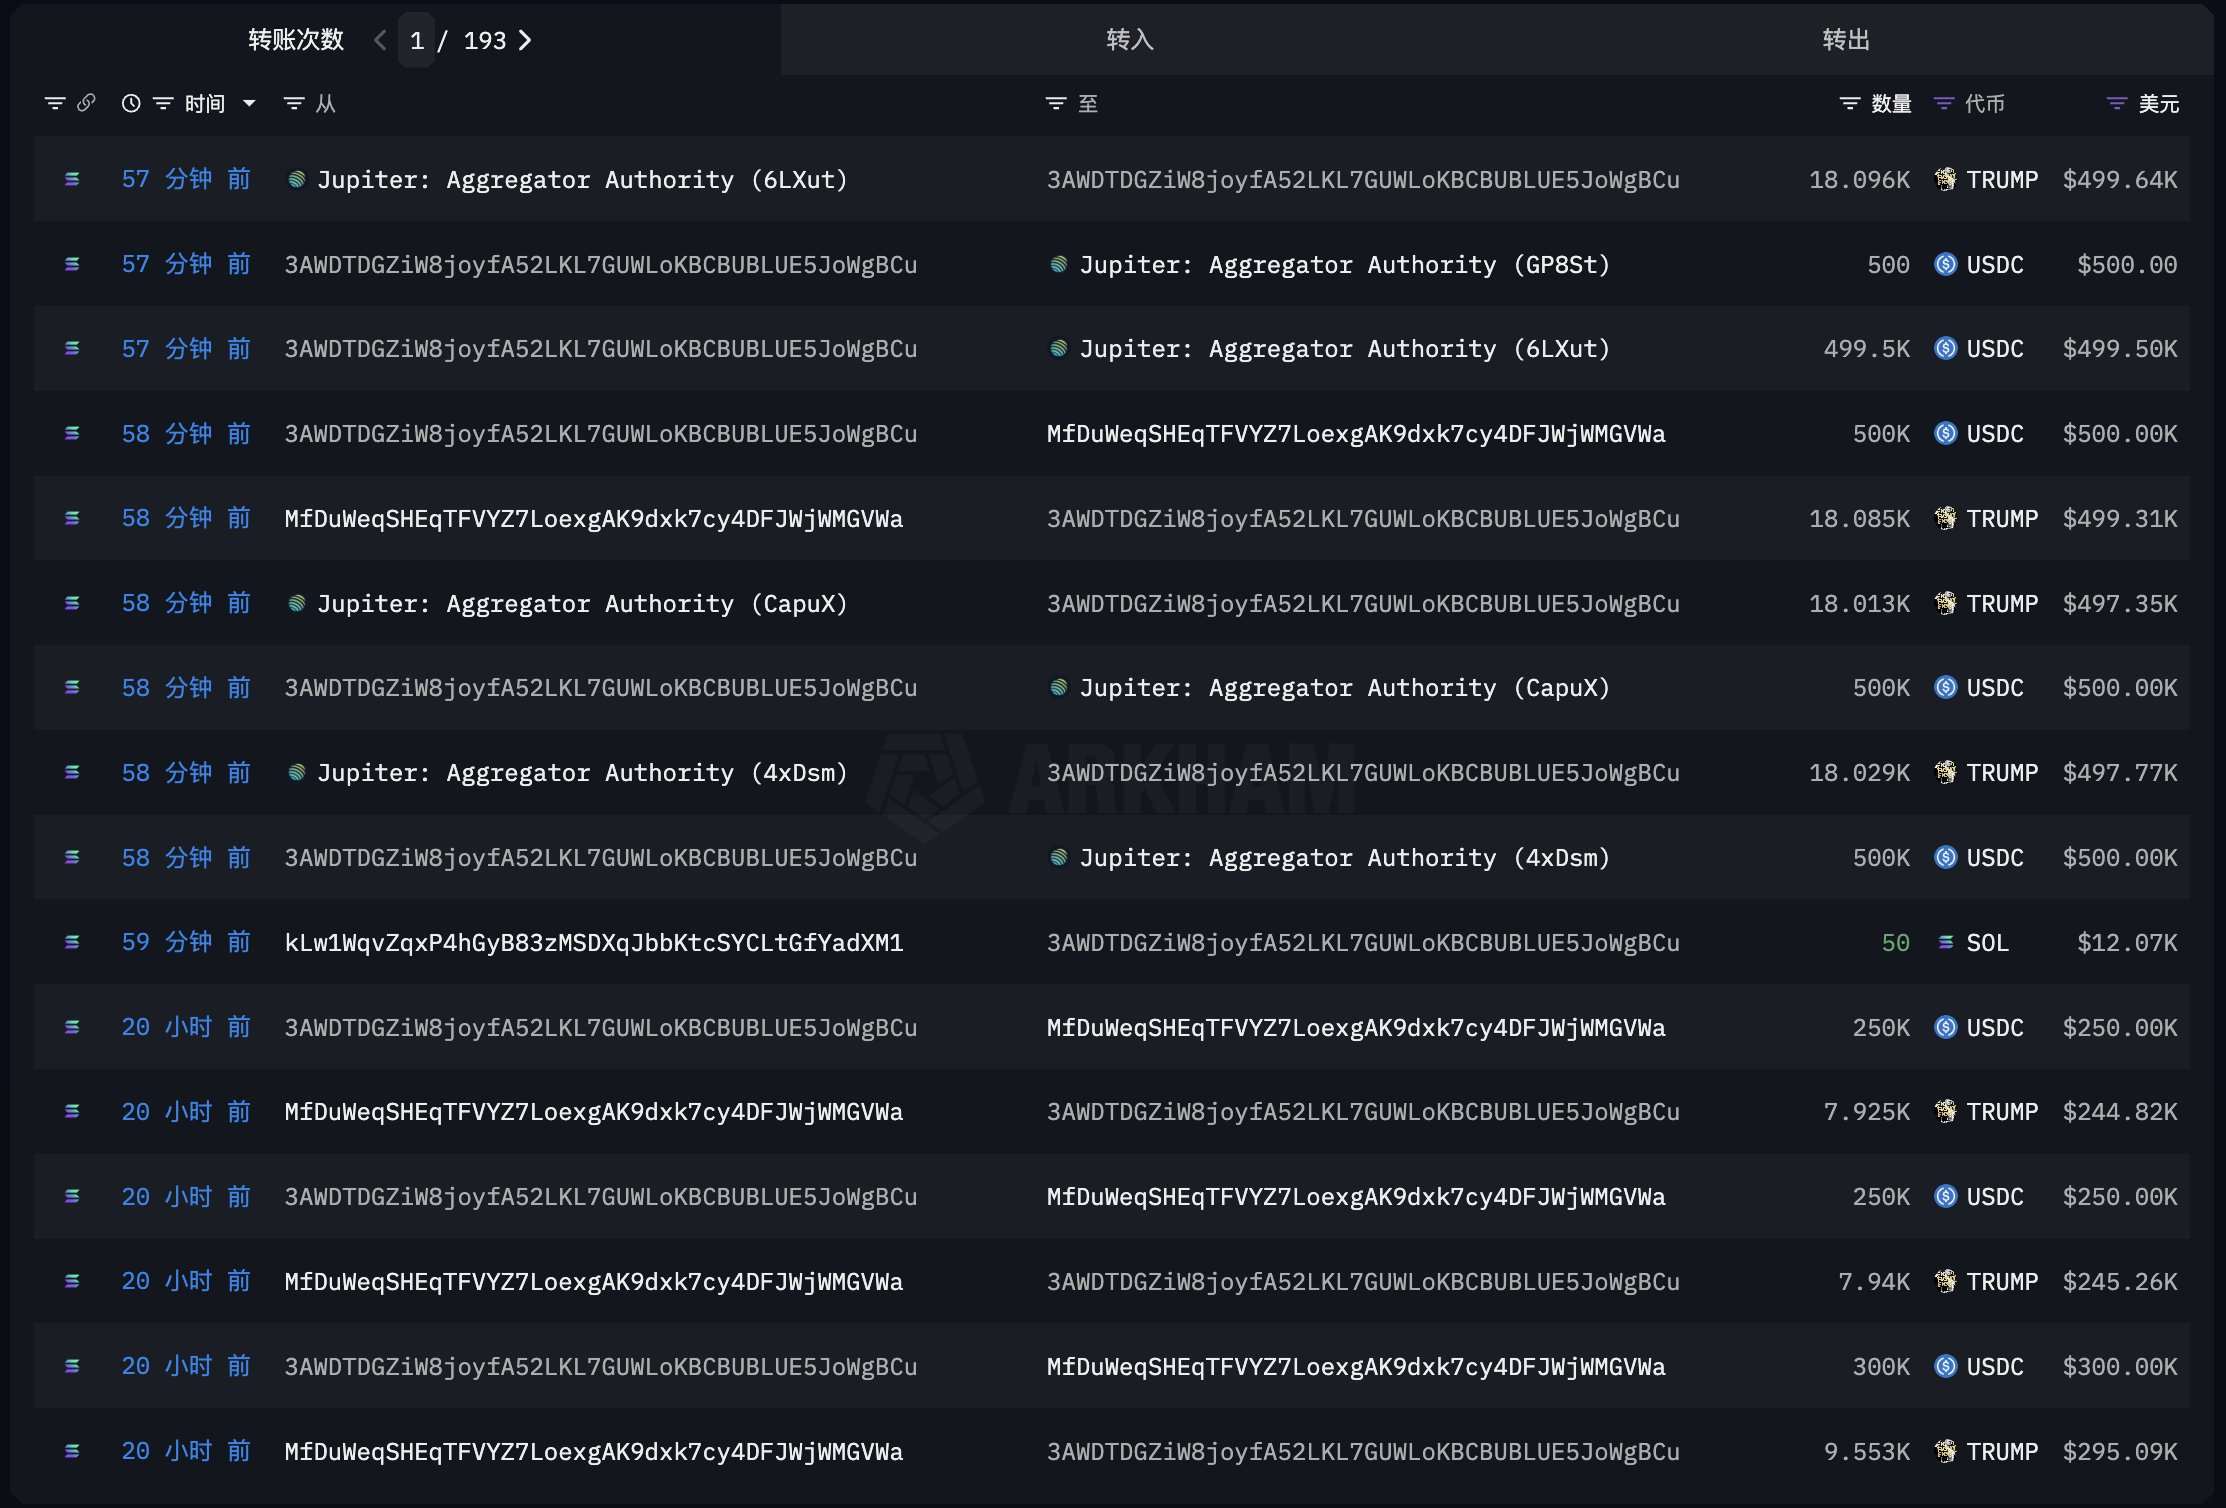This screenshot has height=1508, width=2226.
Task: Switch to the 转入 tab
Action: point(1130,40)
